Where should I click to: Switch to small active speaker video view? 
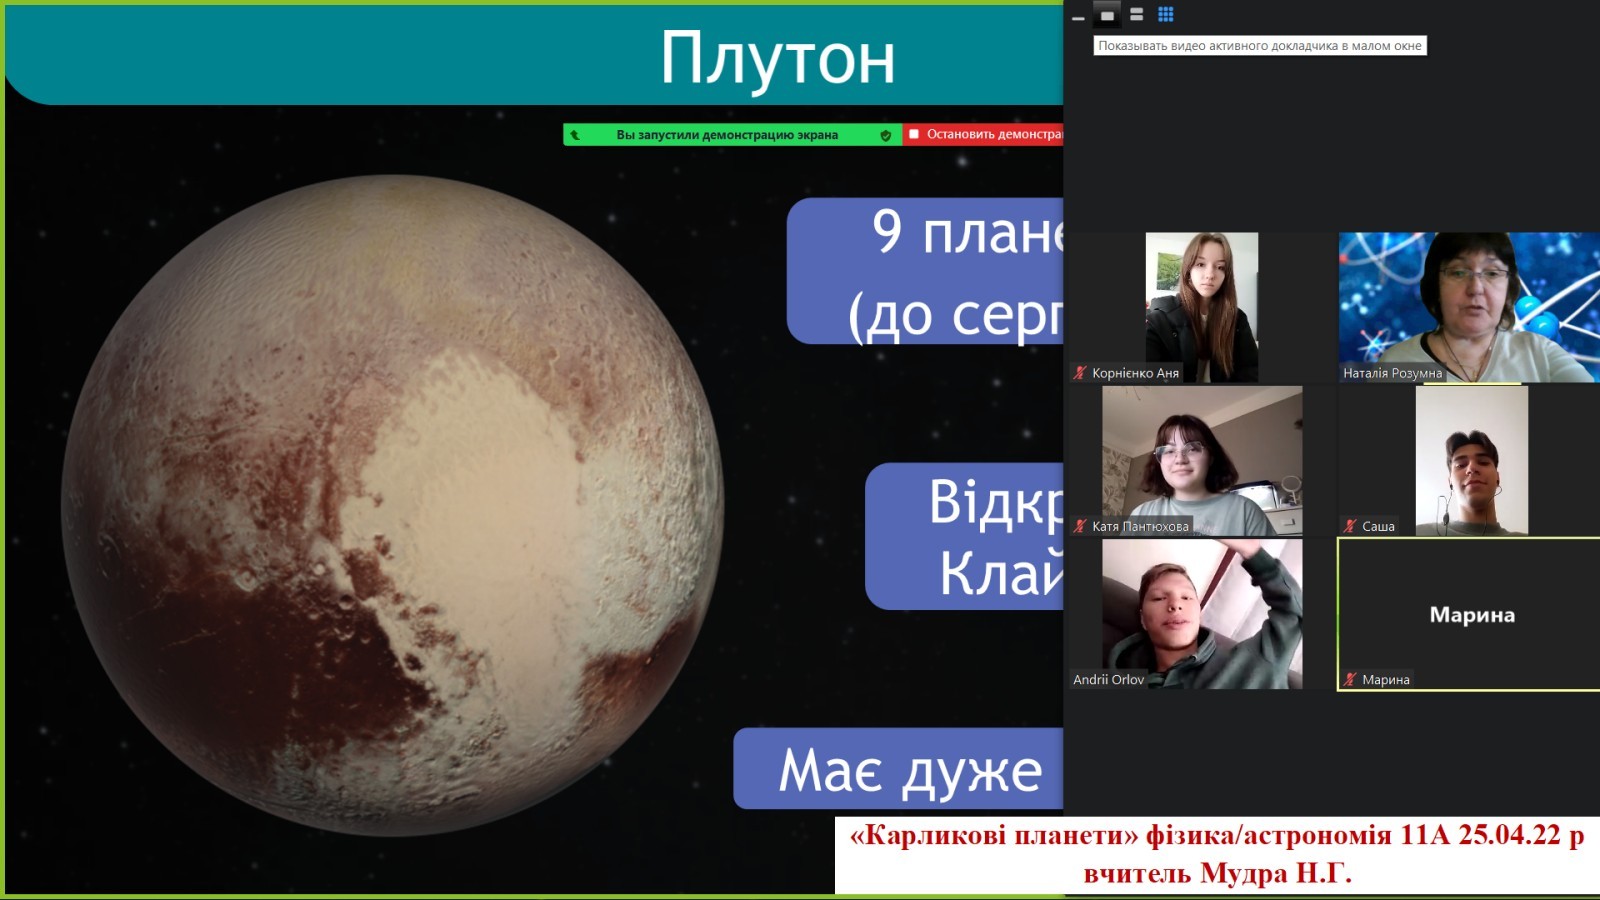coord(1107,15)
